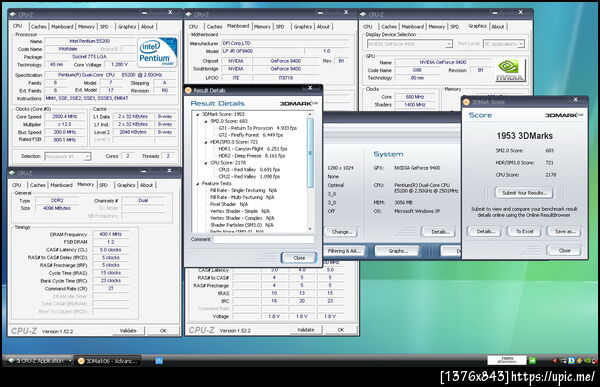Click the orange icon in Result Details title bar
600x387 pixels.
[188, 90]
